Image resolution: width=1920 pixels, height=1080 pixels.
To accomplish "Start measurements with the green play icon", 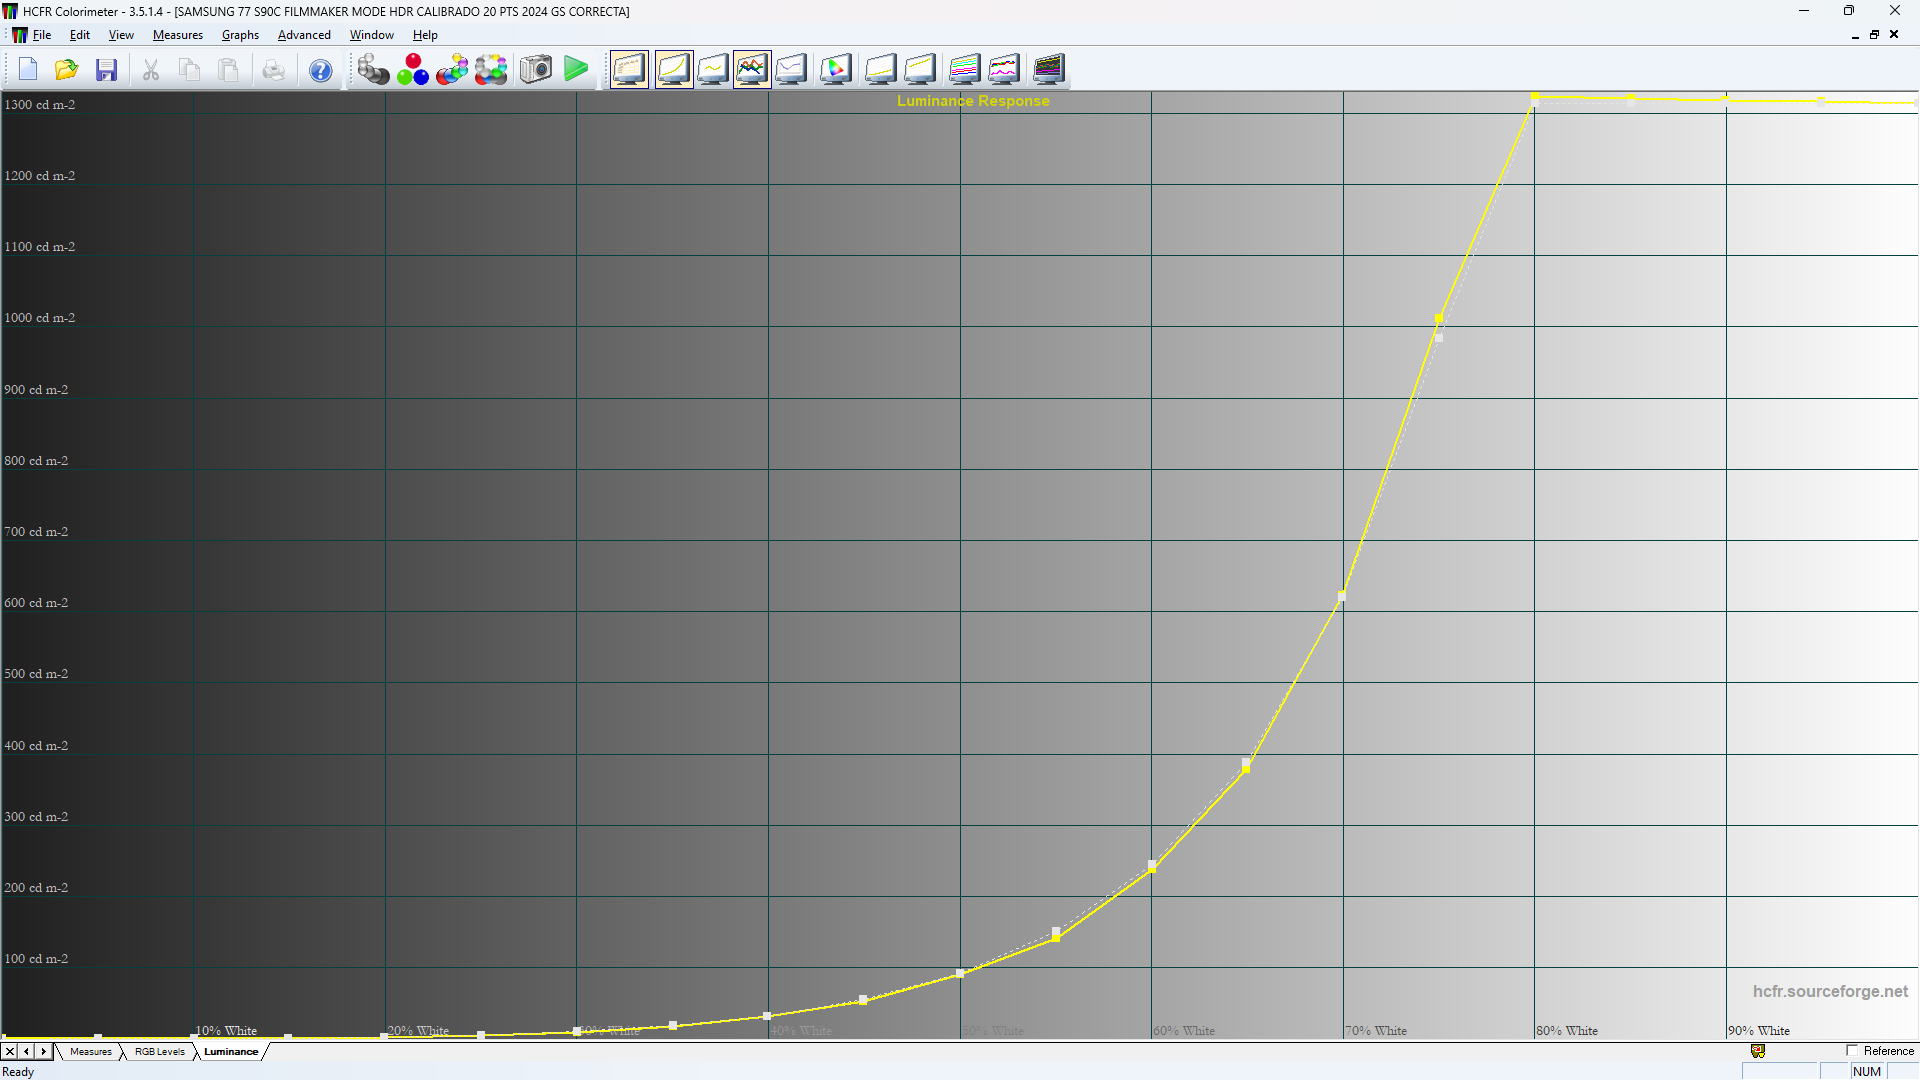I will point(576,69).
